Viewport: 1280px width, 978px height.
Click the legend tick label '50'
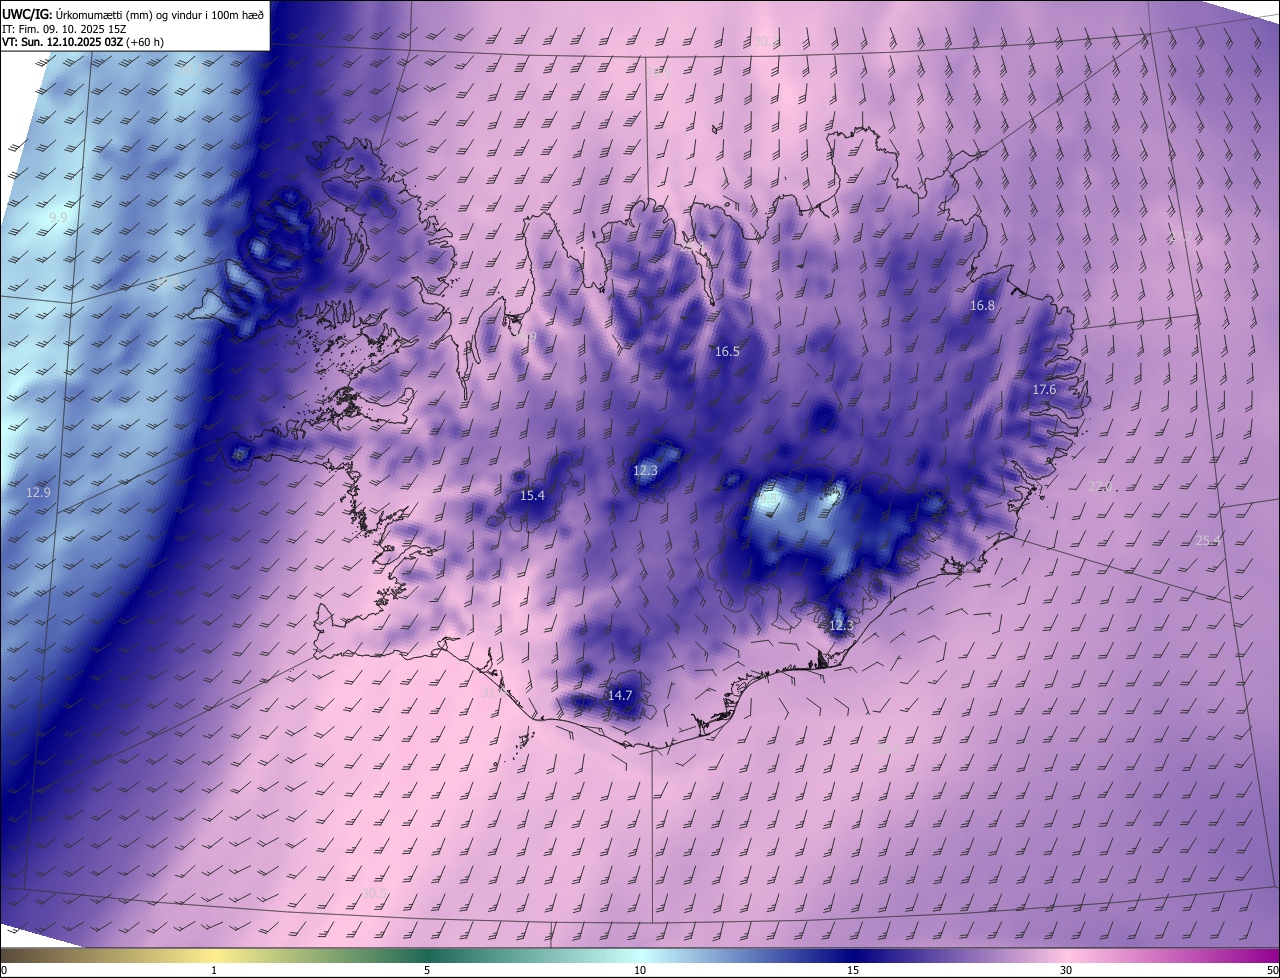tap(1272, 970)
